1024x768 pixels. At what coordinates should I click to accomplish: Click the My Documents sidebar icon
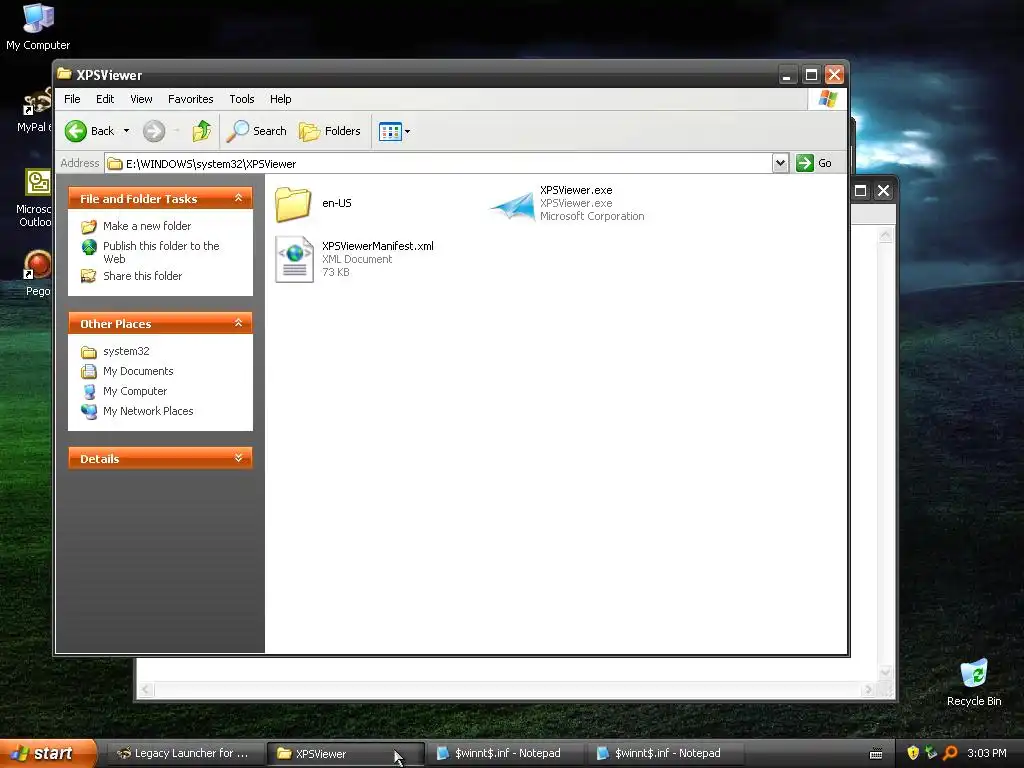[89, 372]
